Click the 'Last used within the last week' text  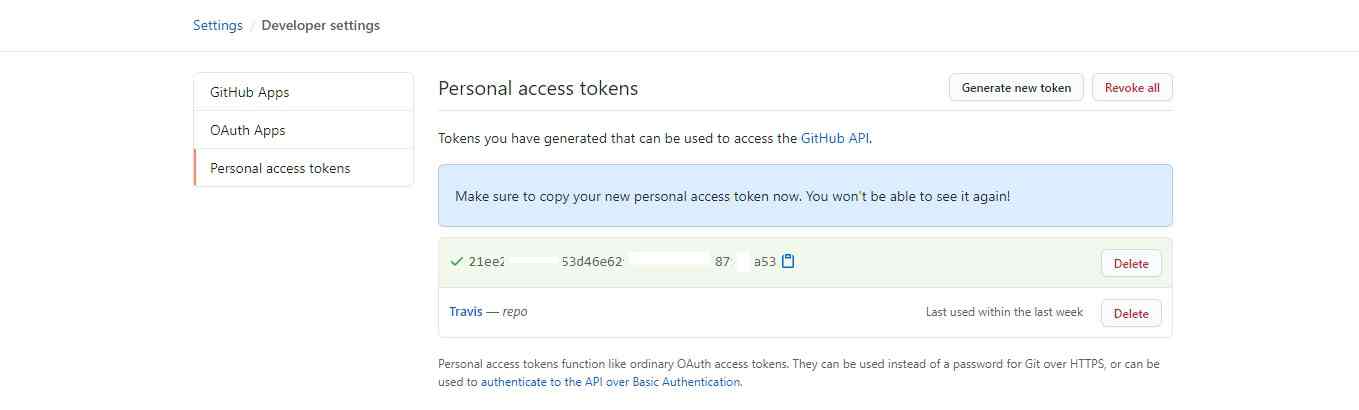[1004, 312]
